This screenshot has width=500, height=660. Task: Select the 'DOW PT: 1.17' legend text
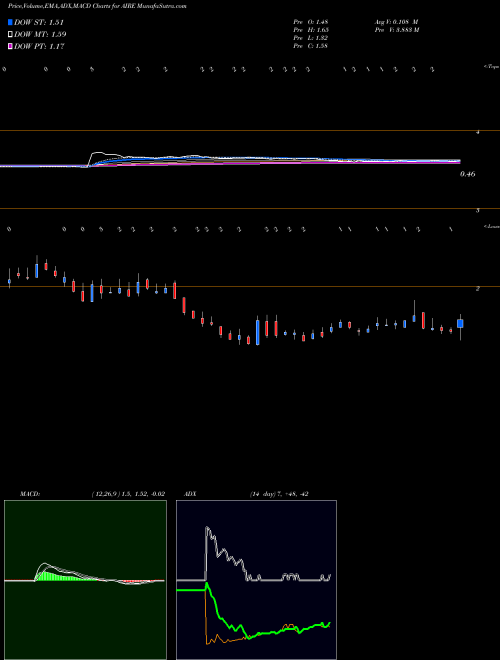pos(39,46)
